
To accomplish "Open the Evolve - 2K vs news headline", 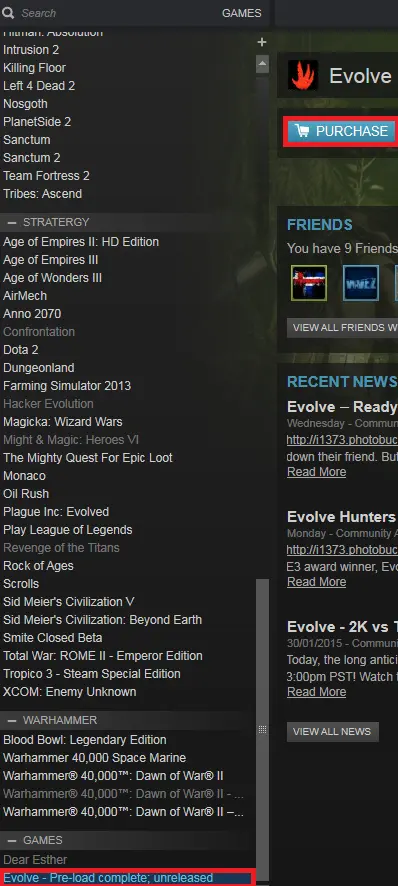I will [x=342, y=627].
